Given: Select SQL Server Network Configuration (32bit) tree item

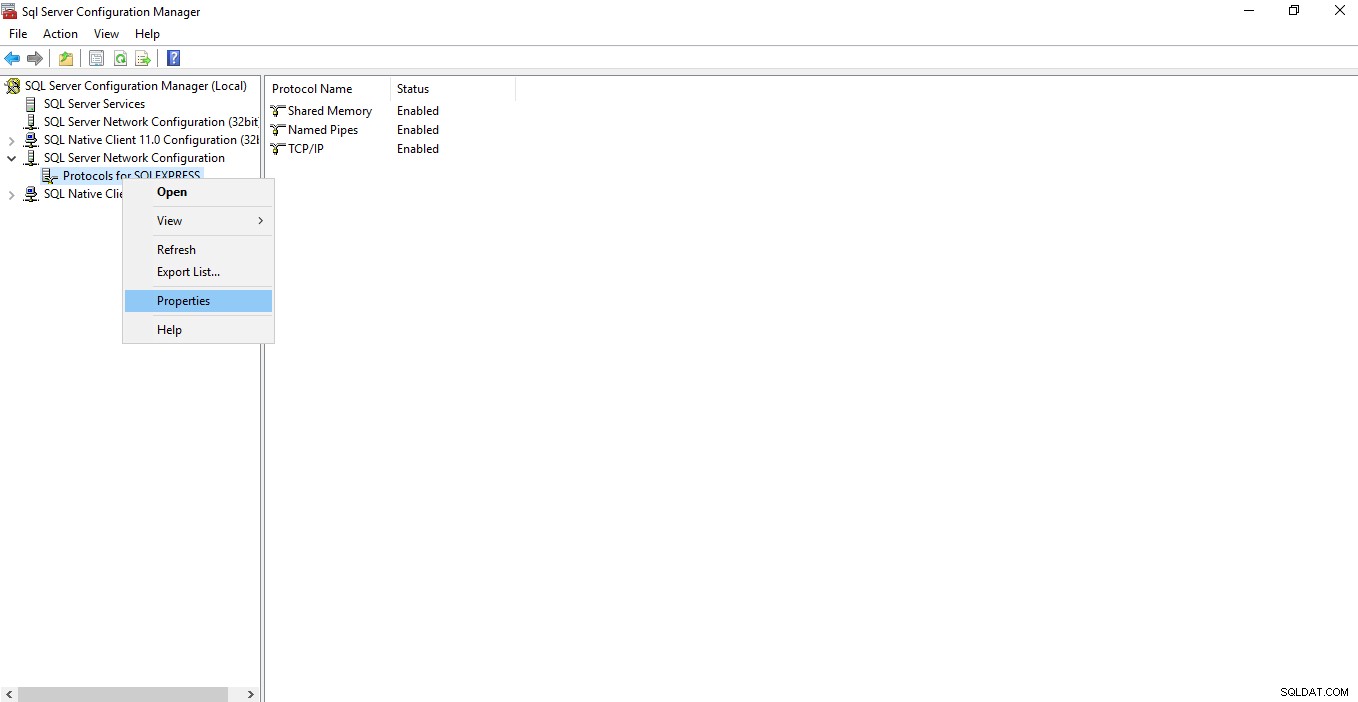Looking at the screenshot, I should point(150,122).
